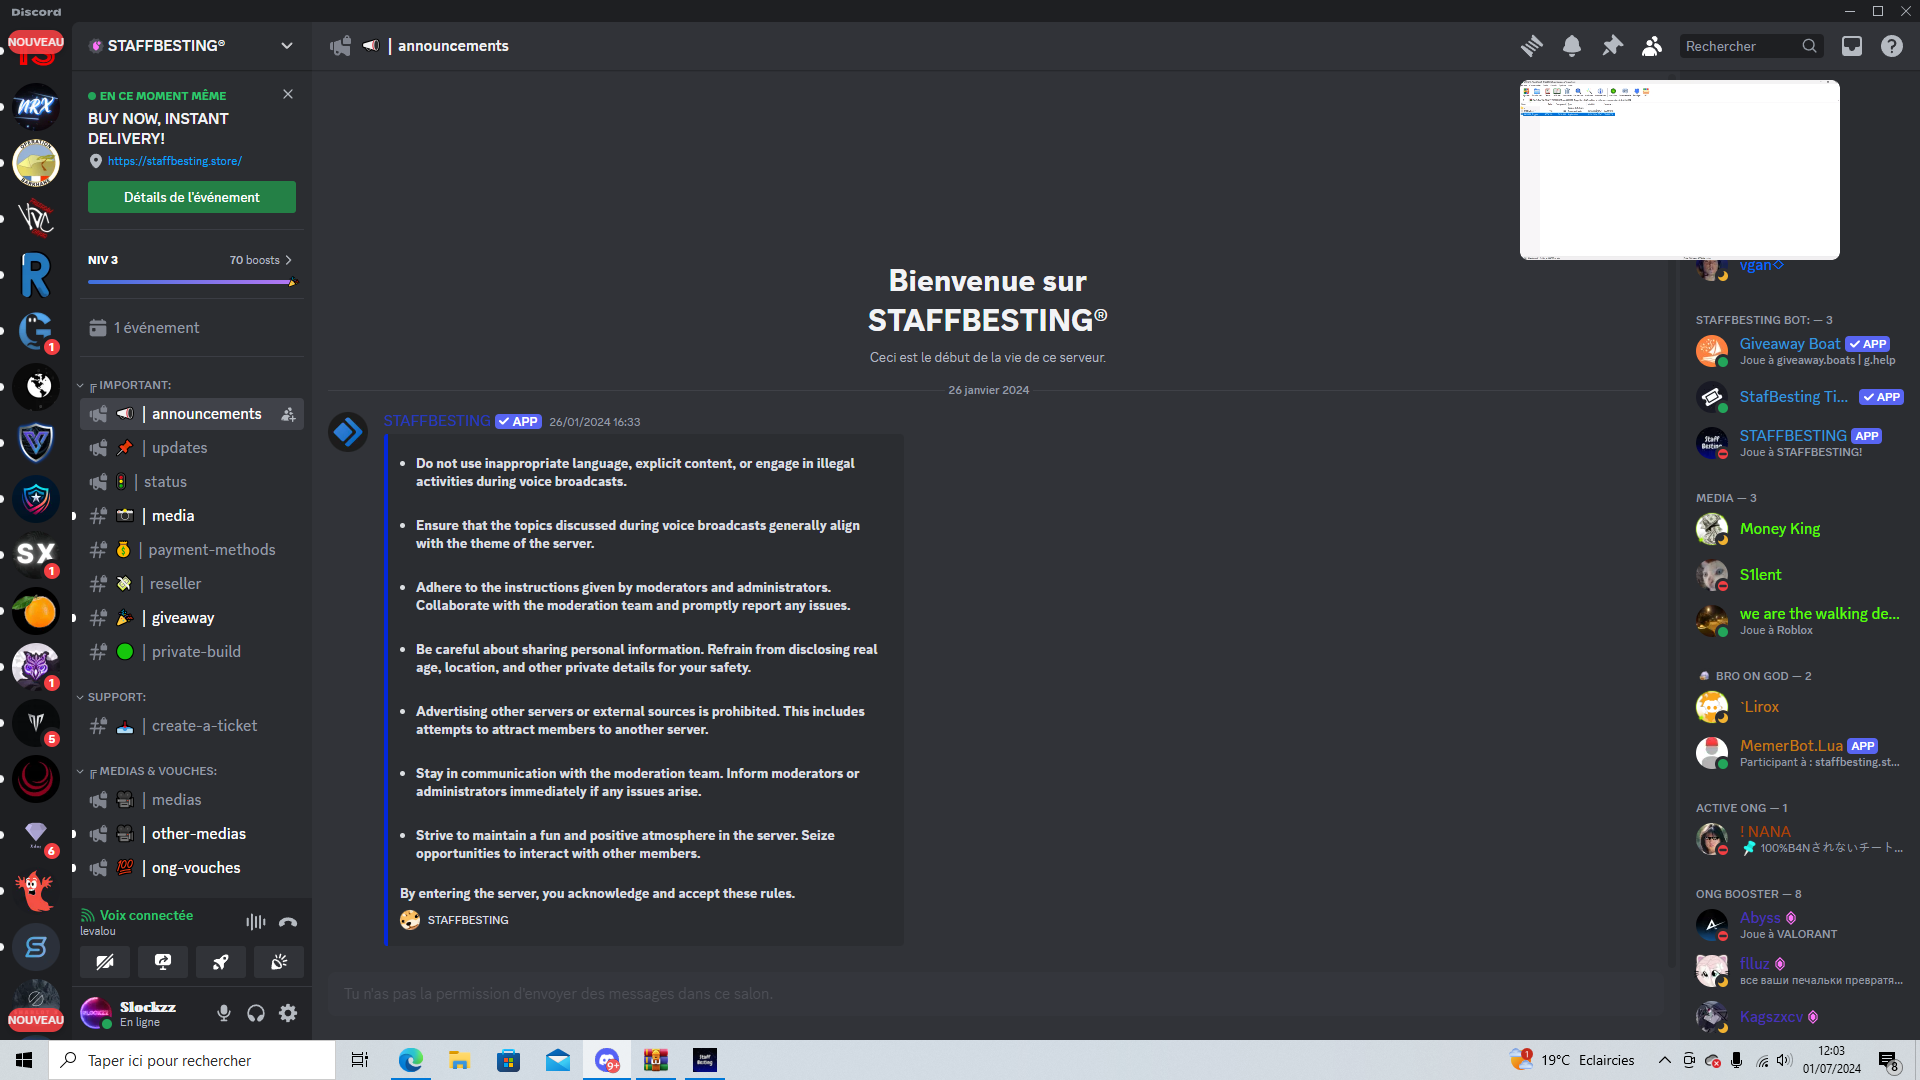
Task: Open the payment-methods channel
Action: (192, 550)
